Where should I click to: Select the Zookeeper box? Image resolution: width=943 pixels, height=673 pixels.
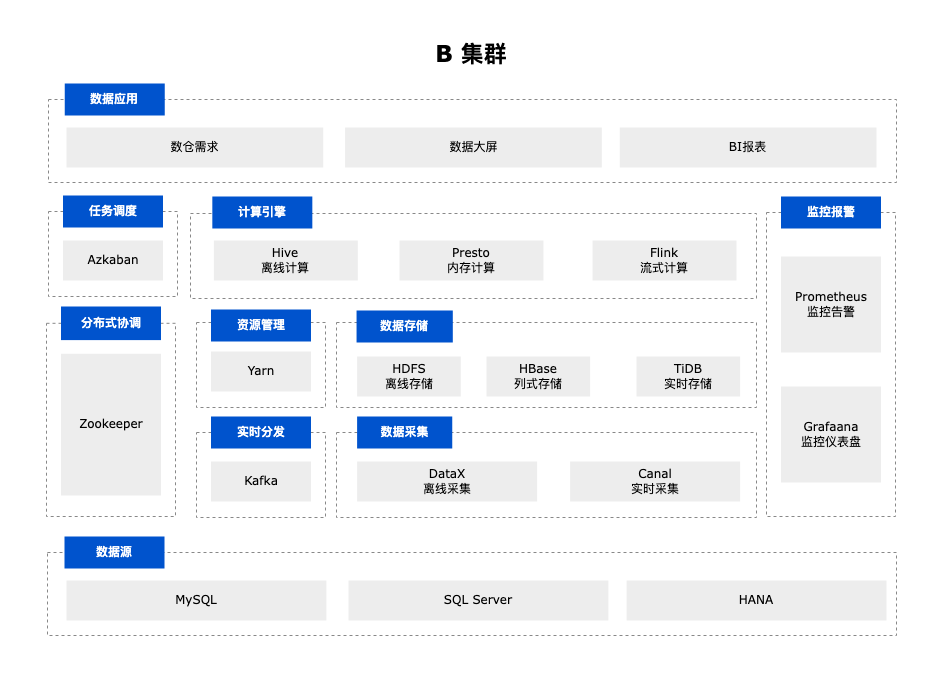(111, 424)
